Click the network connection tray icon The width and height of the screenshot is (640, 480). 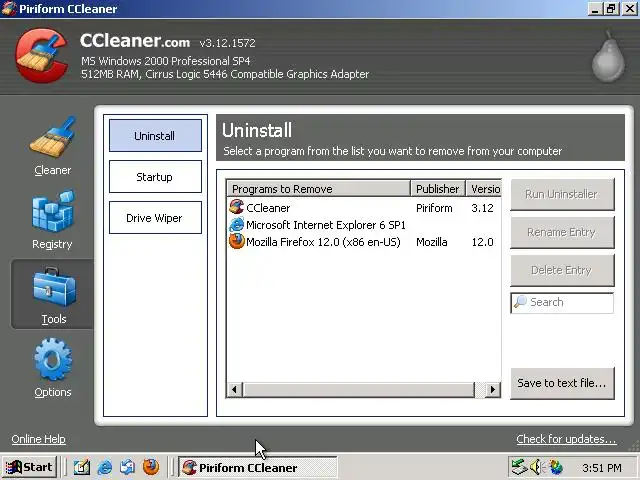pyautogui.click(x=519, y=467)
